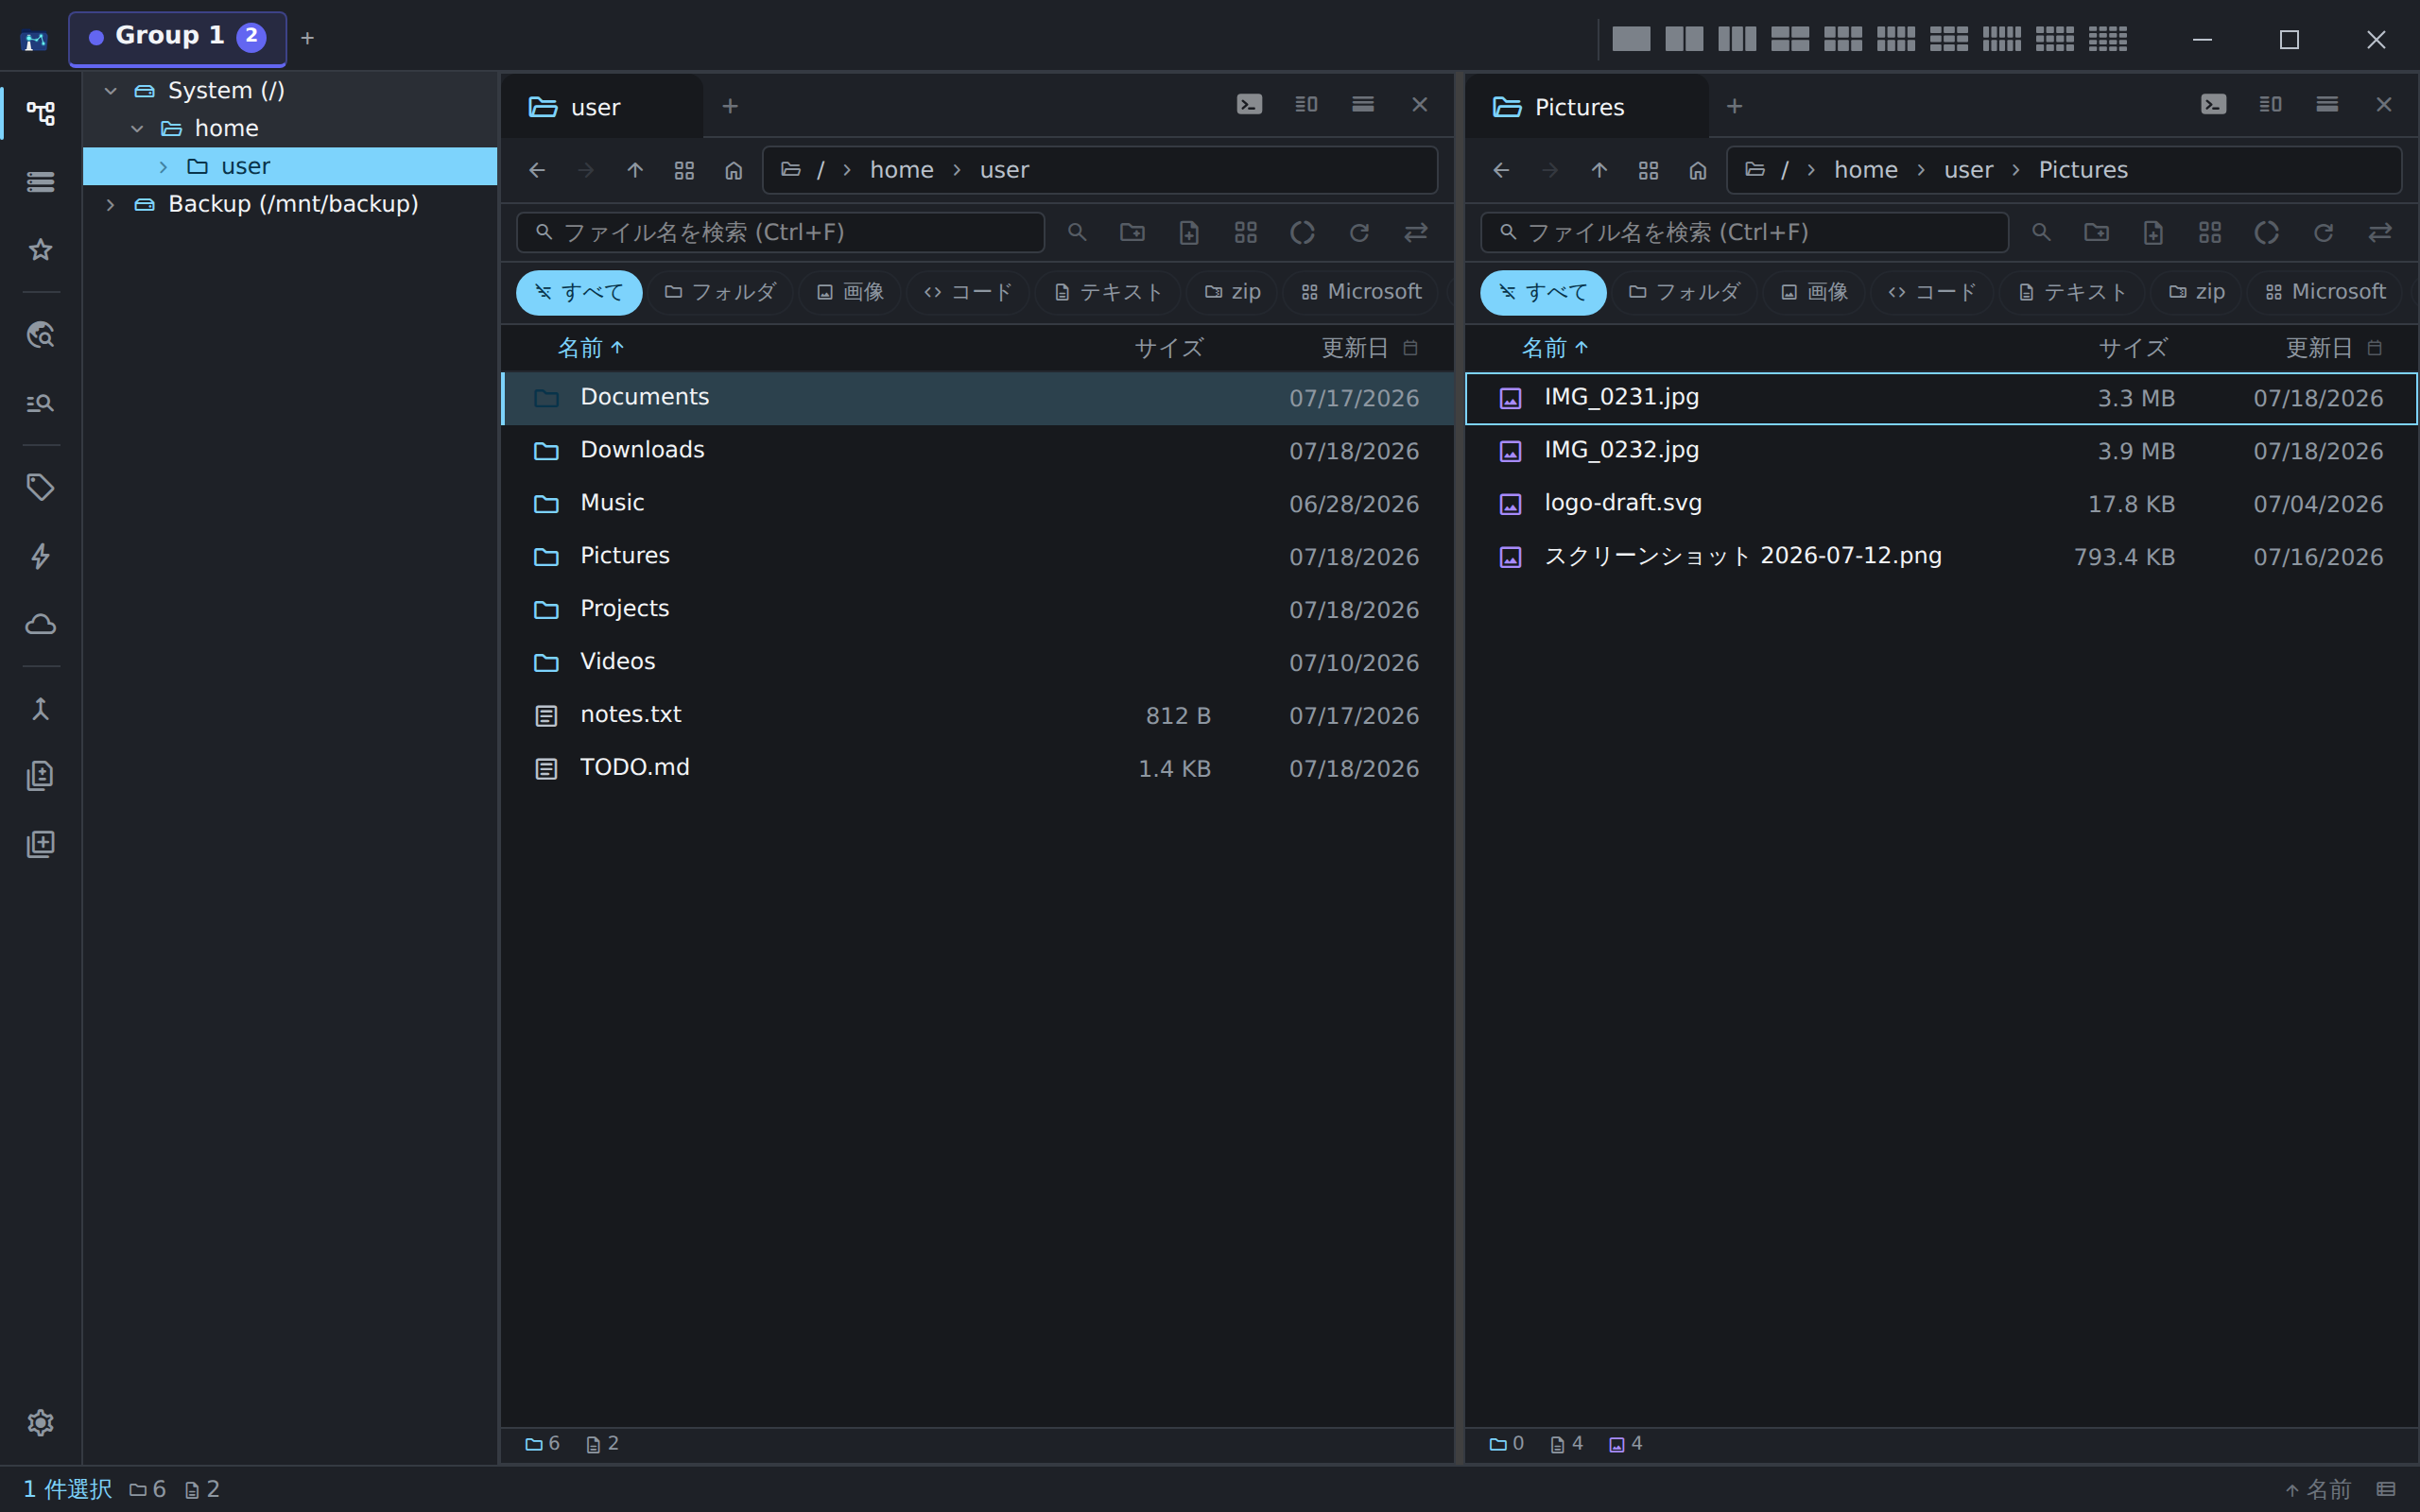Open the favorites star icon in sidebar
The height and width of the screenshot is (1512, 2420).
(40, 250)
